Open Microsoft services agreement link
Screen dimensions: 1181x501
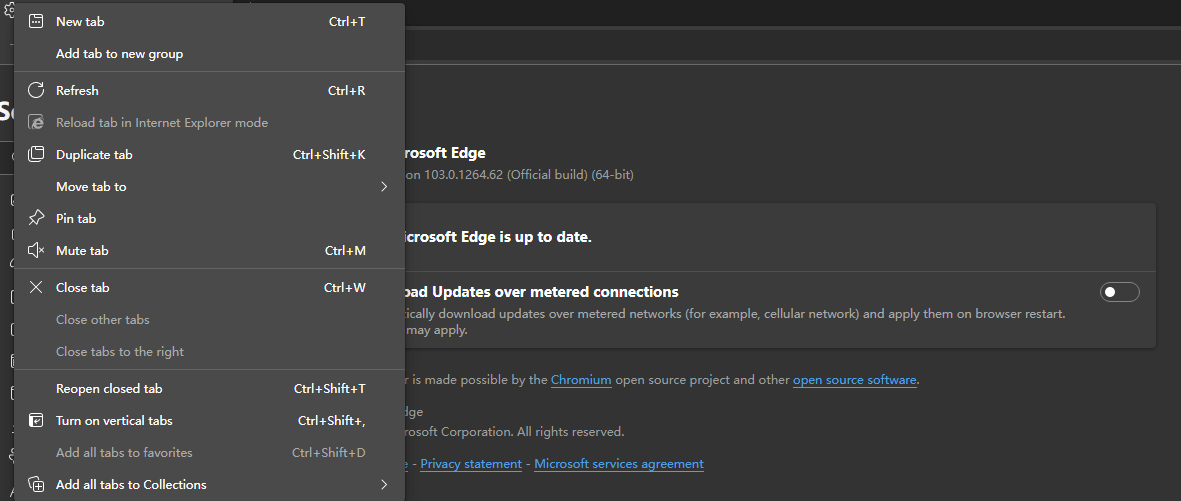pos(619,463)
